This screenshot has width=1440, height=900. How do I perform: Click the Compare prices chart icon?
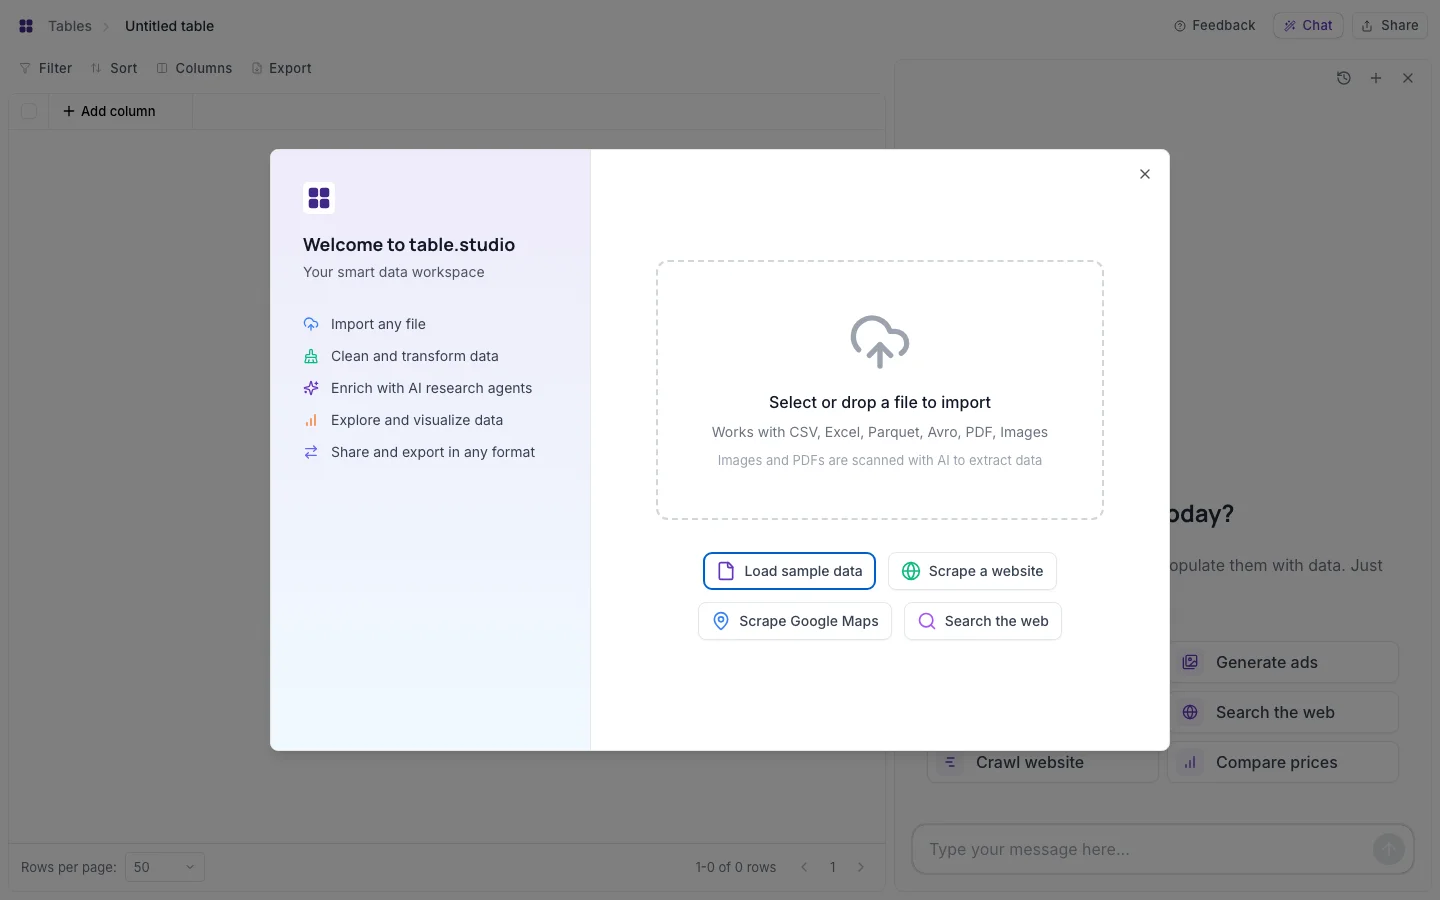(1190, 762)
